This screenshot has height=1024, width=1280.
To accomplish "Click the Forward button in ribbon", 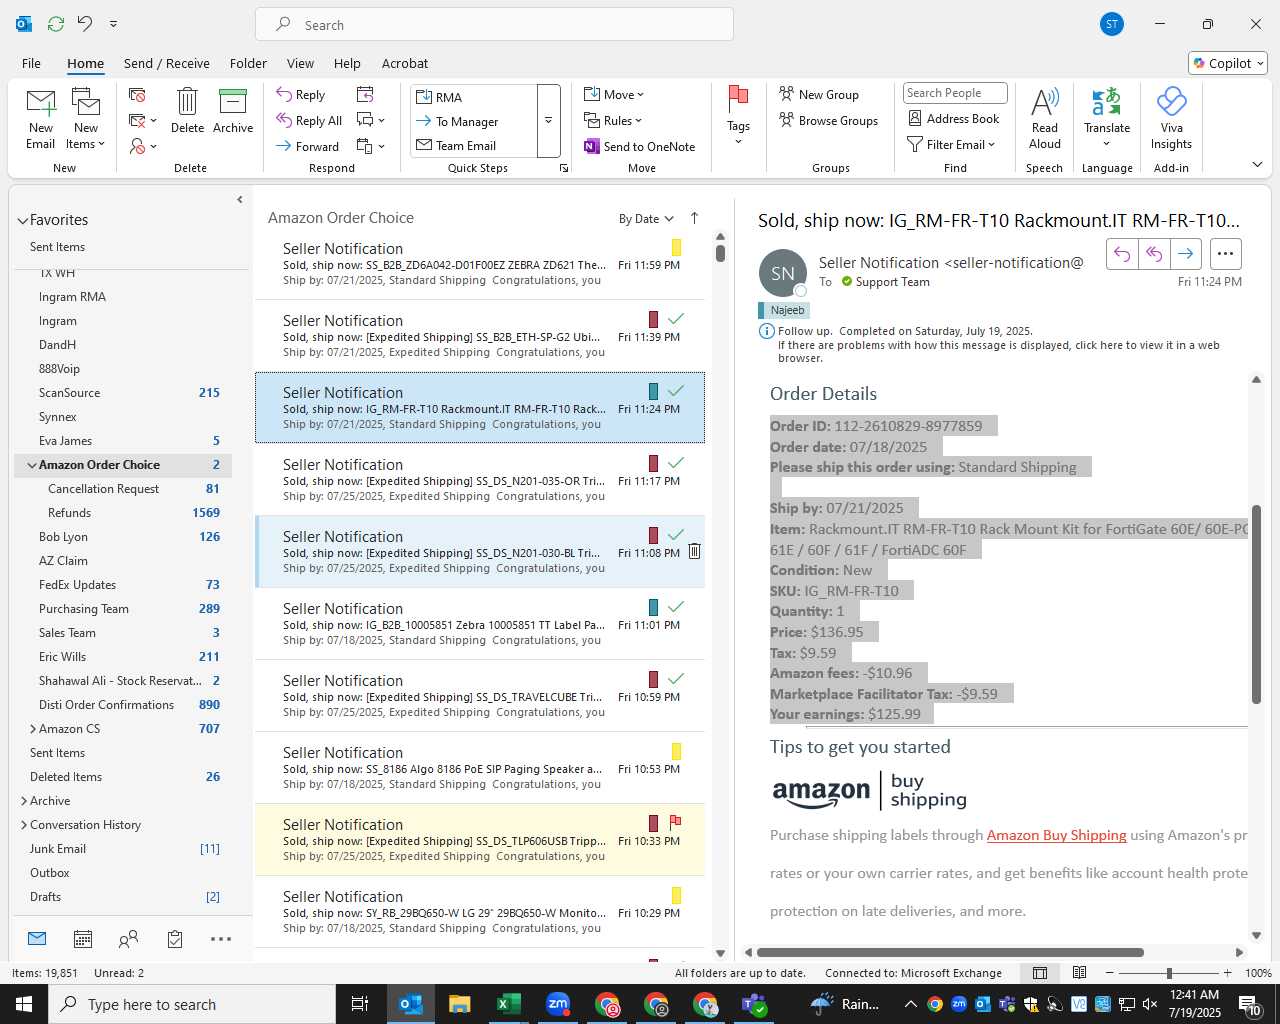I will (x=308, y=146).
